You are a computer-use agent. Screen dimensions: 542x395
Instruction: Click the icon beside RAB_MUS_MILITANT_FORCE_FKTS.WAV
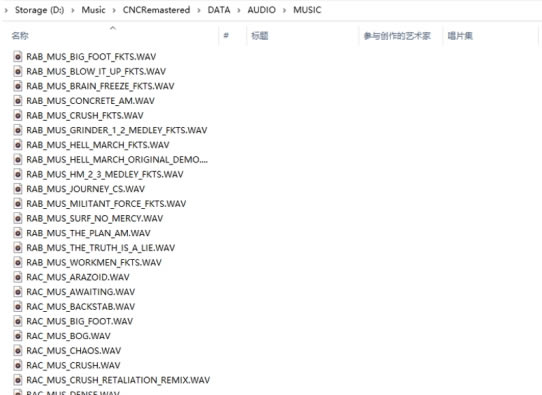(x=18, y=204)
